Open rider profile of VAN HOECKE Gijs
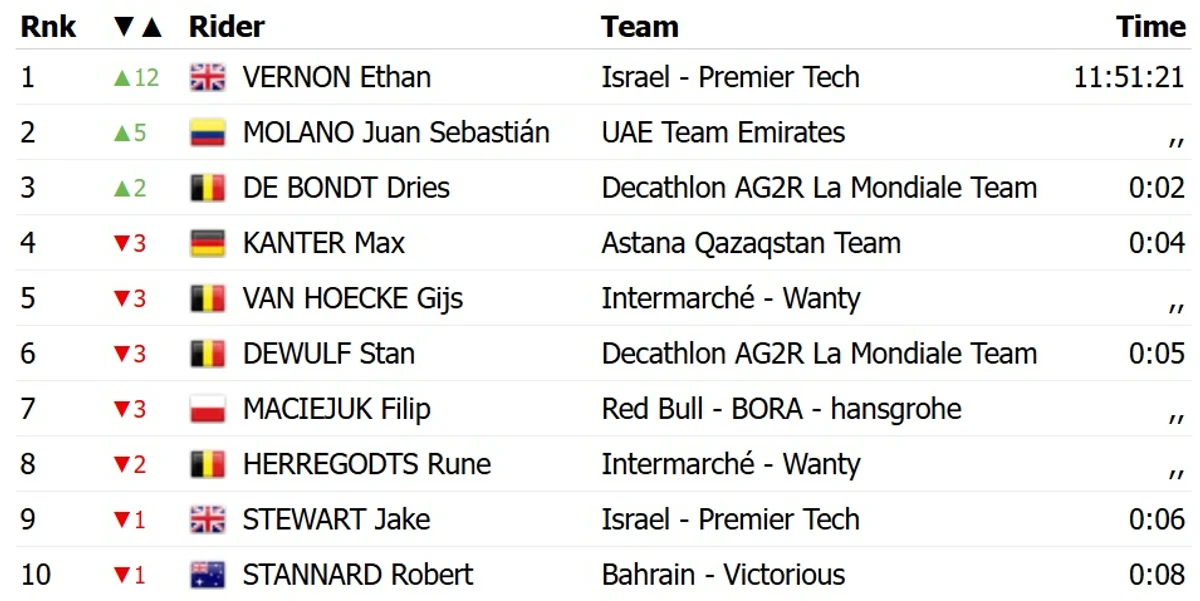Image resolution: width=1200 pixels, height=601 pixels. pos(353,299)
